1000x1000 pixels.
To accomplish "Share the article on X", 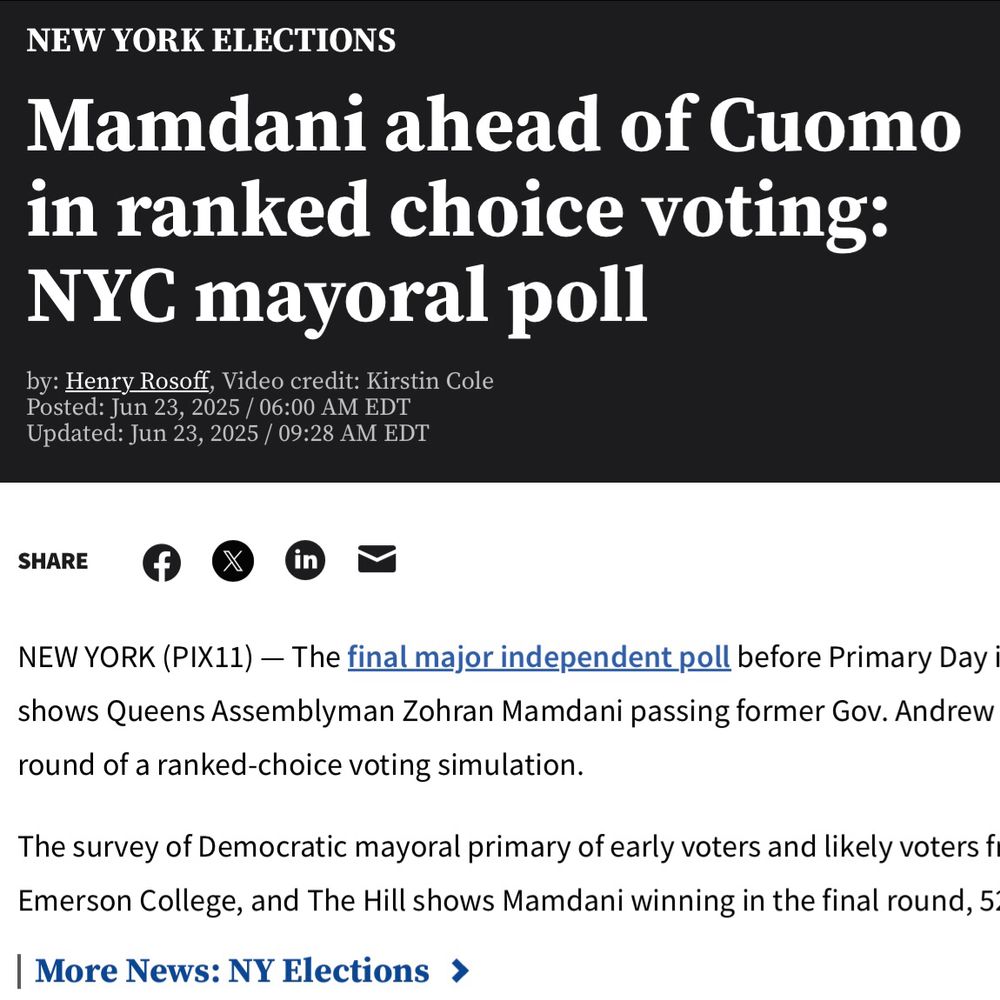I will (233, 561).
